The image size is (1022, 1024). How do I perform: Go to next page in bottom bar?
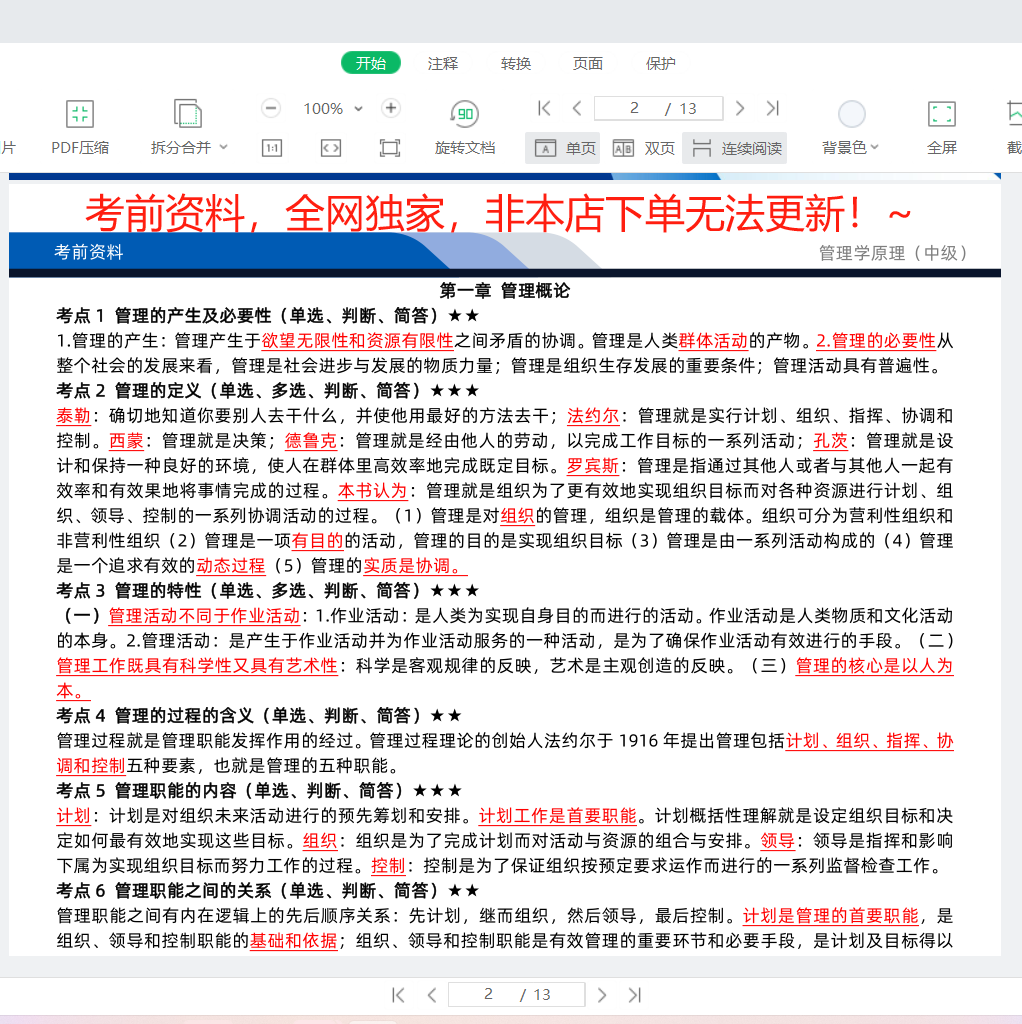601,995
